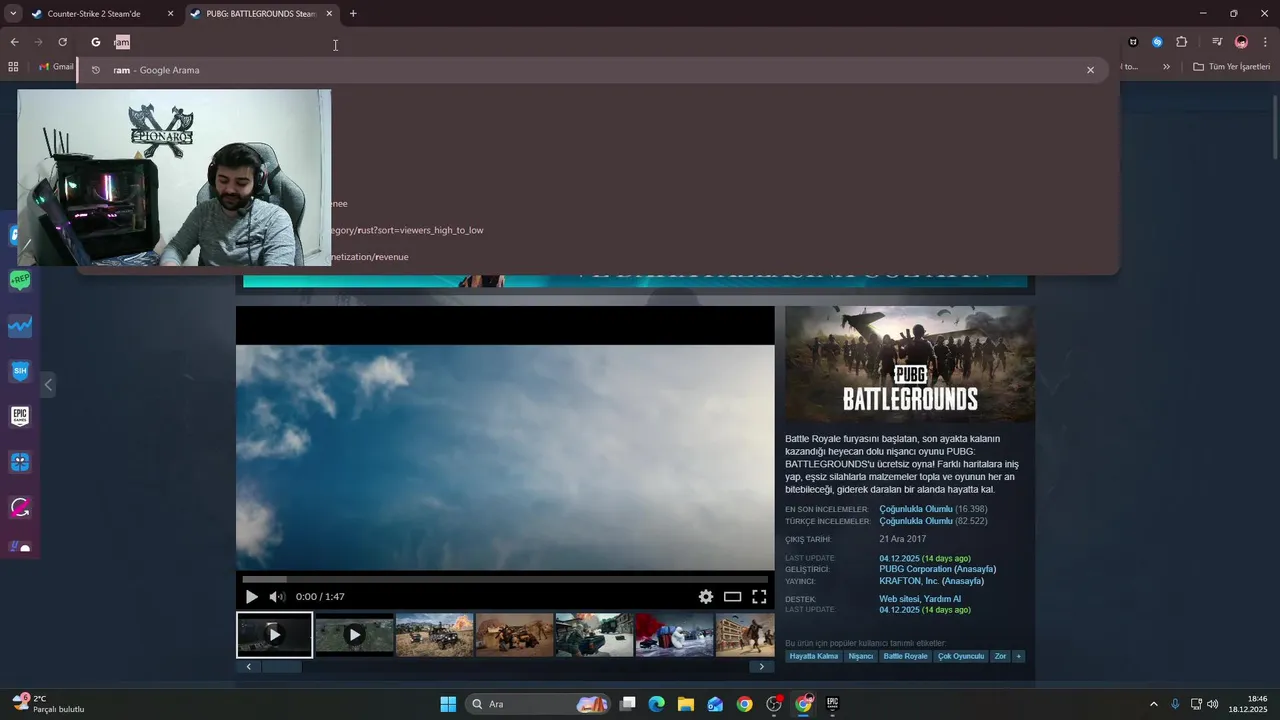
Task: Enter fullscreen on the trailer video
Action: 759,597
